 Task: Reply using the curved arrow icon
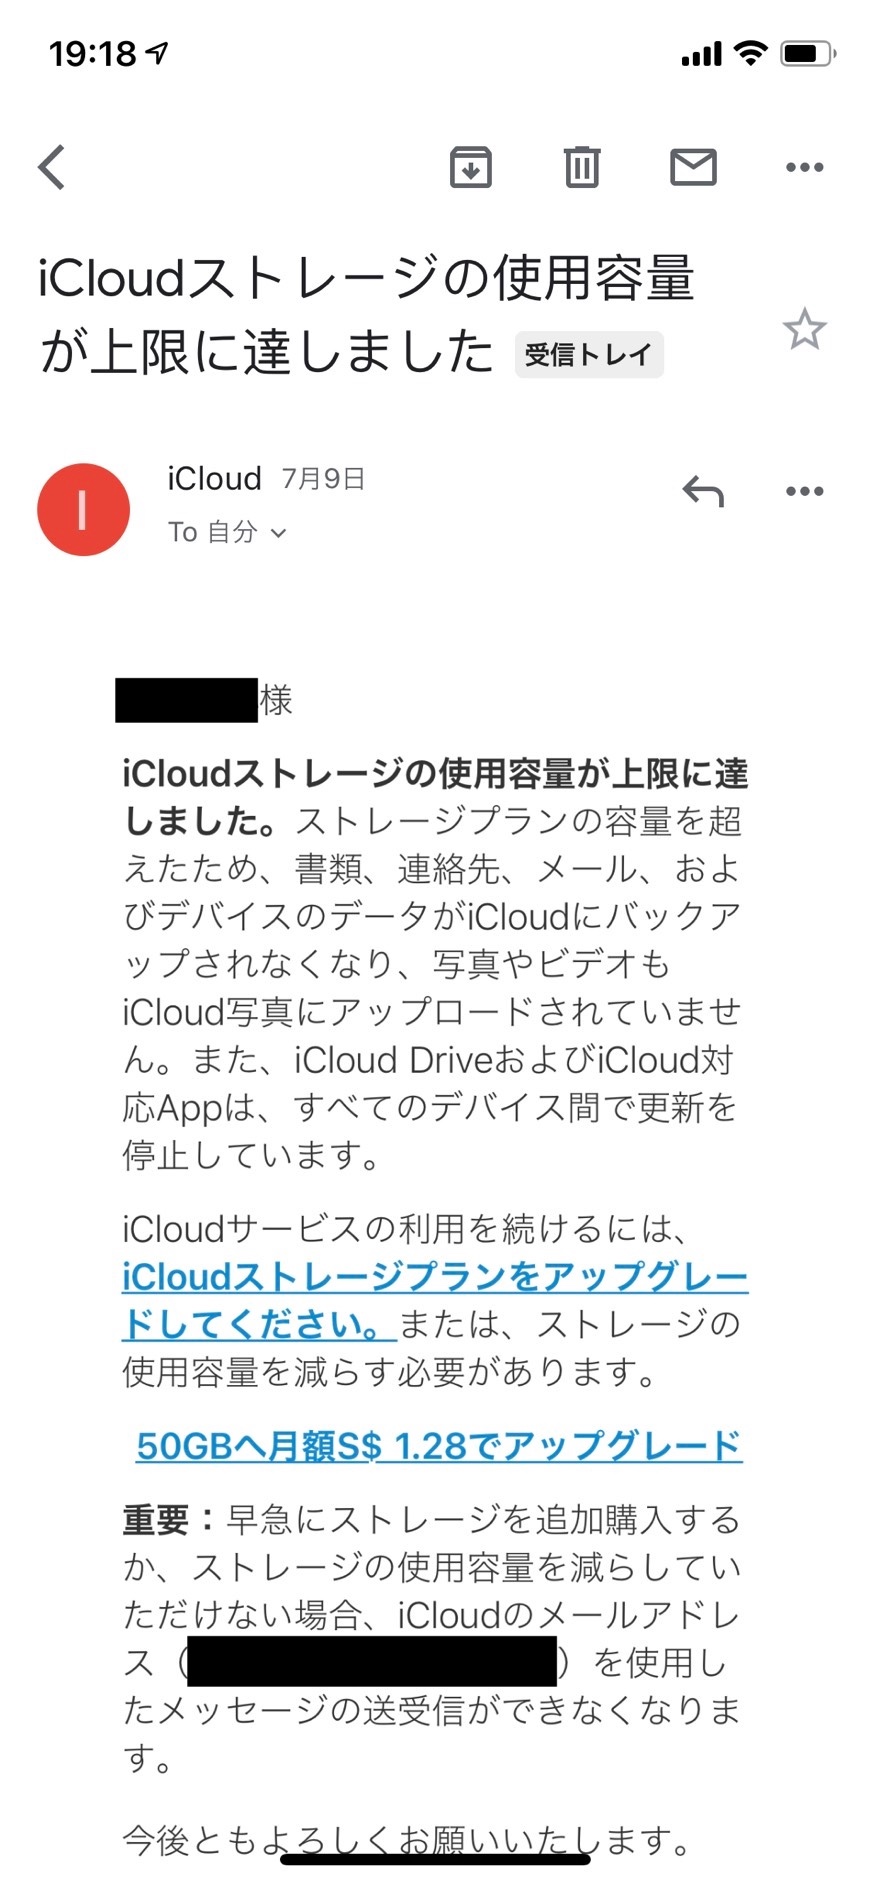click(x=702, y=491)
